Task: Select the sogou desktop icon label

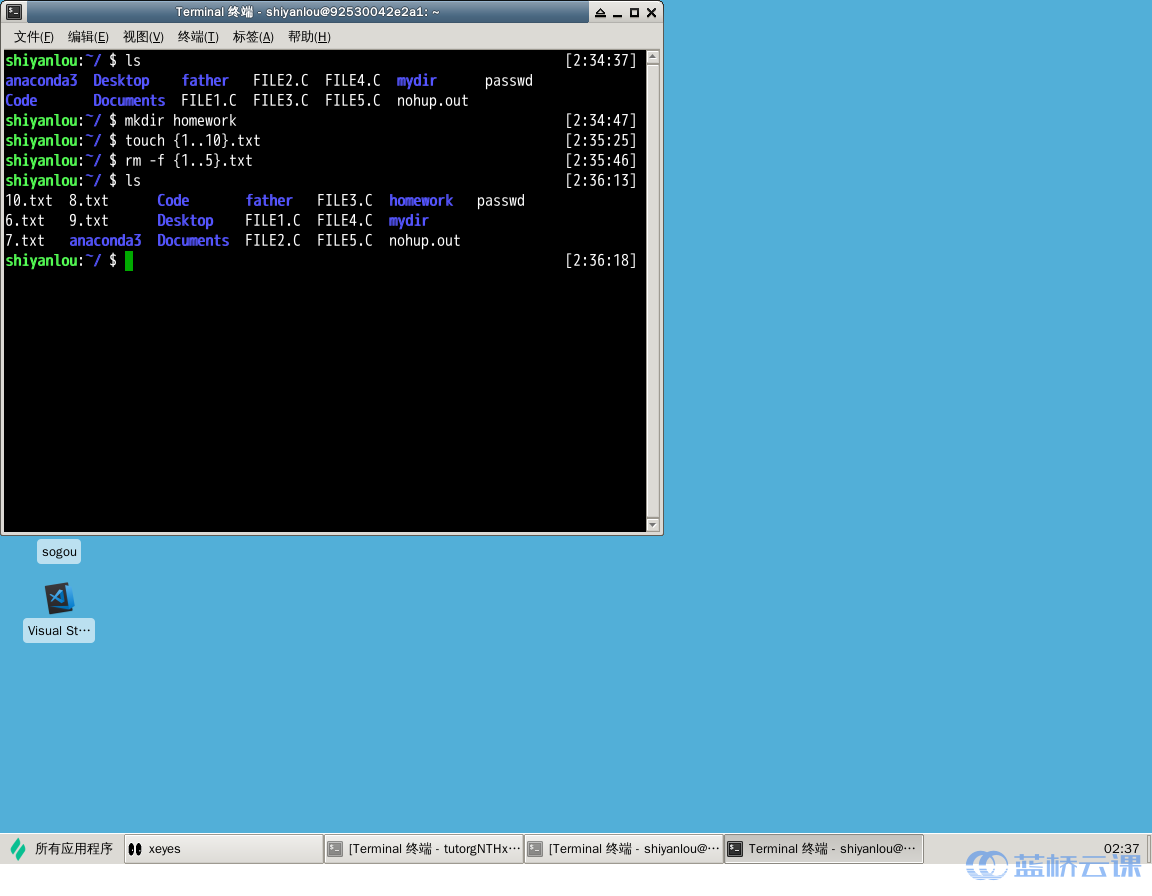Action: tap(60, 552)
